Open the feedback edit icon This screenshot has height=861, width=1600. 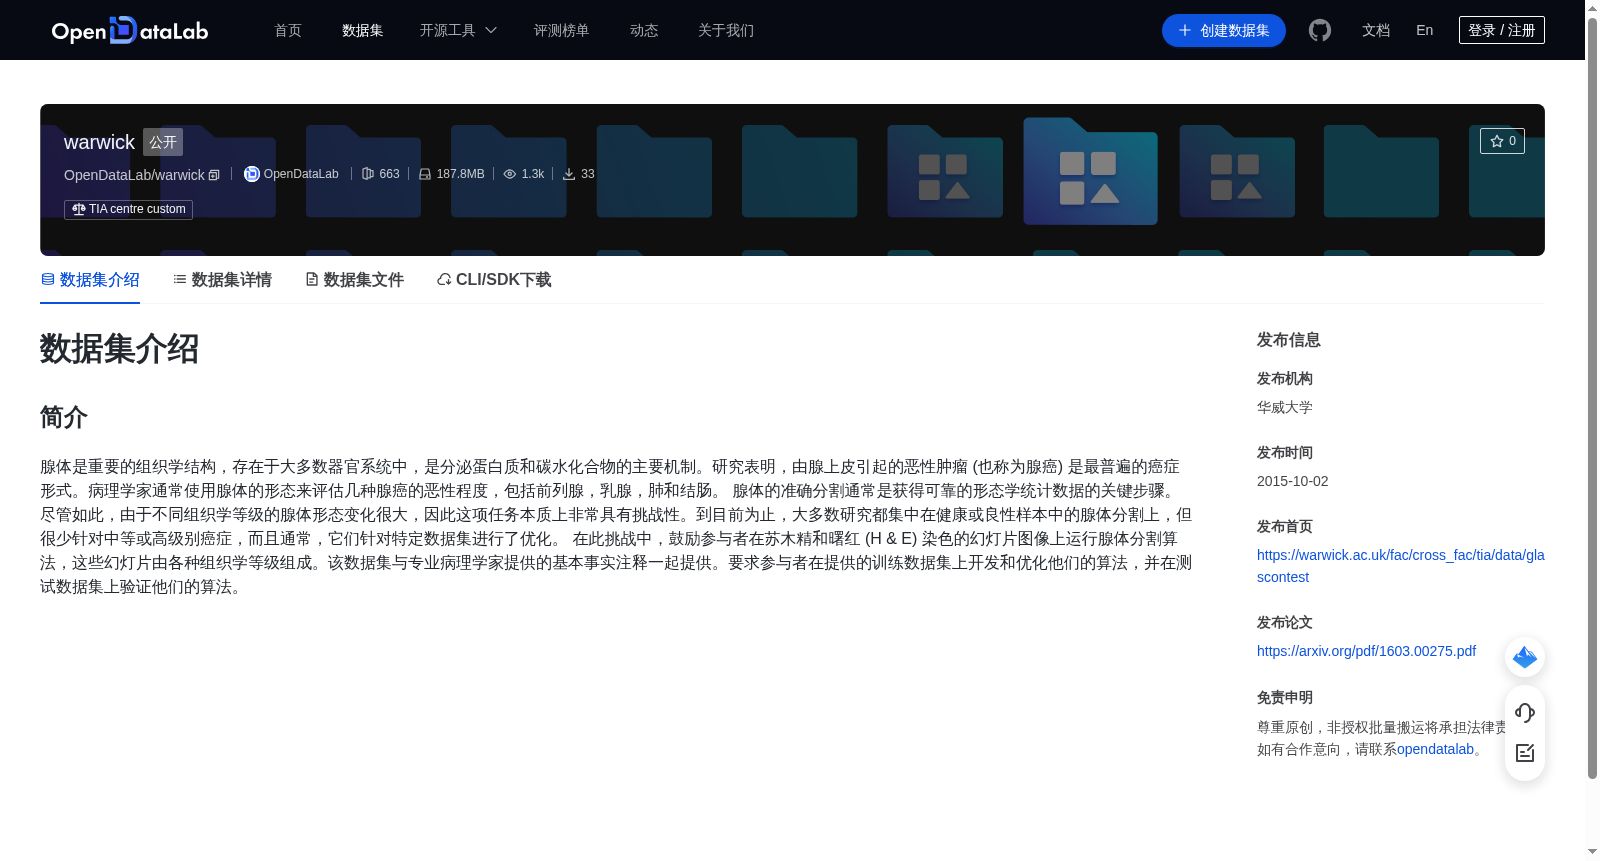point(1525,753)
